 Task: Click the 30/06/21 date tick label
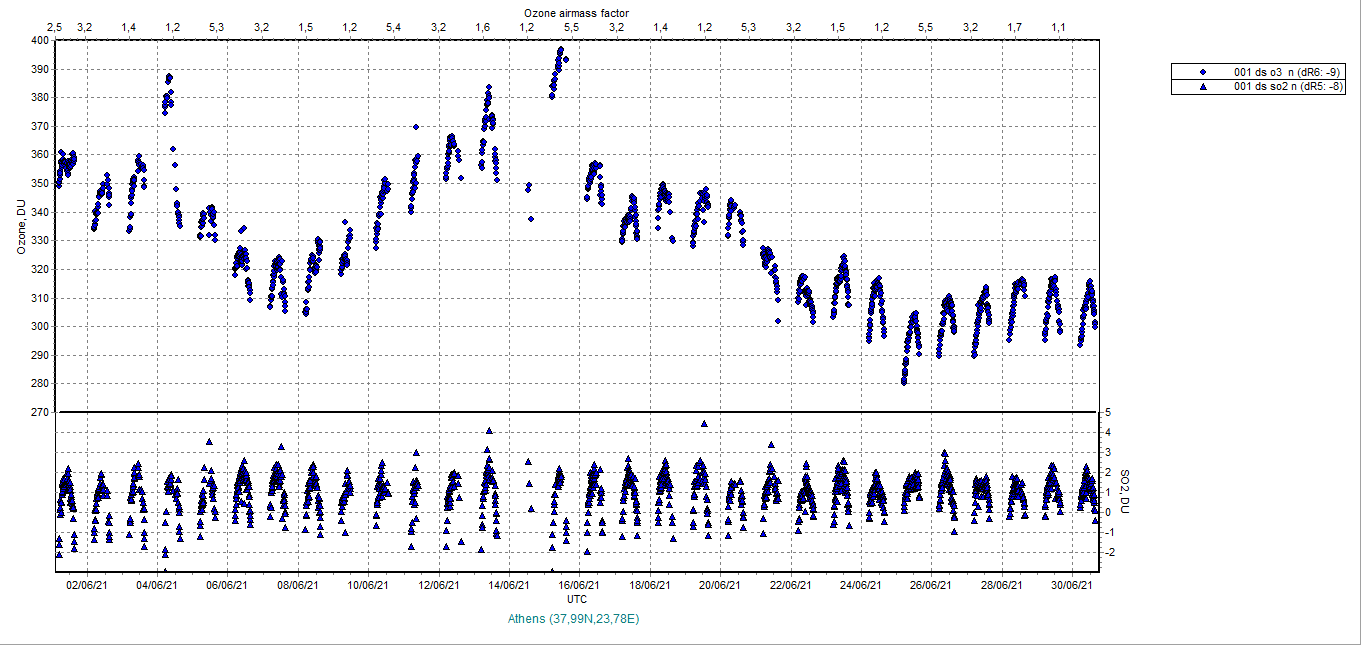(x=1071, y=586)
